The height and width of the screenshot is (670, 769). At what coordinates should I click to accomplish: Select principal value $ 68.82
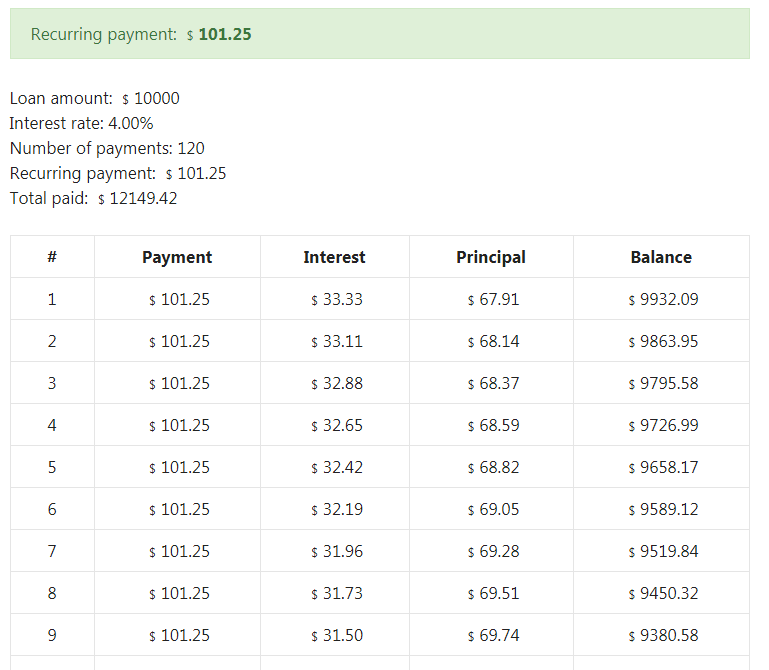point(493,467)
